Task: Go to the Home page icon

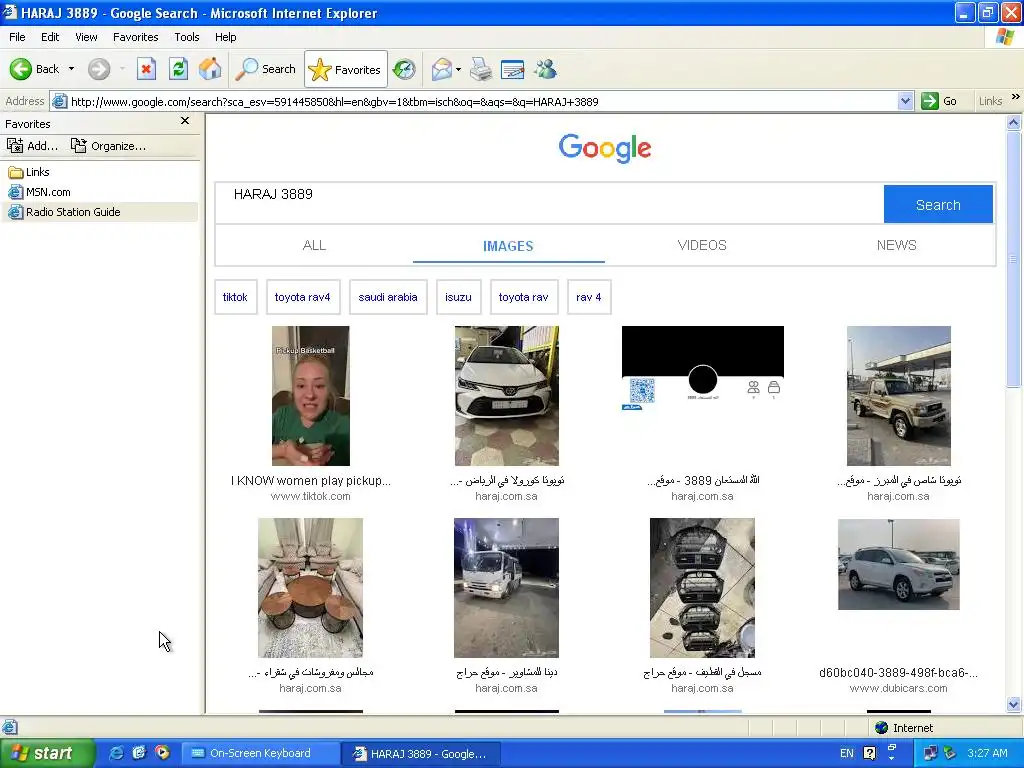Action: coord(210,69)
